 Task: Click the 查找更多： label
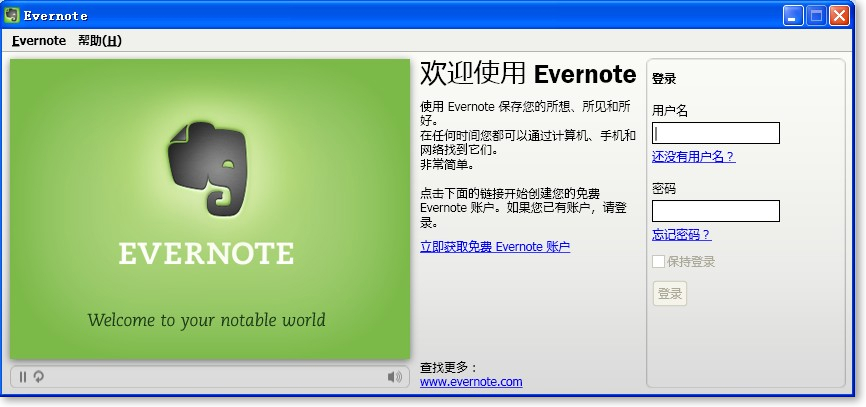click(x=448, y=367)
